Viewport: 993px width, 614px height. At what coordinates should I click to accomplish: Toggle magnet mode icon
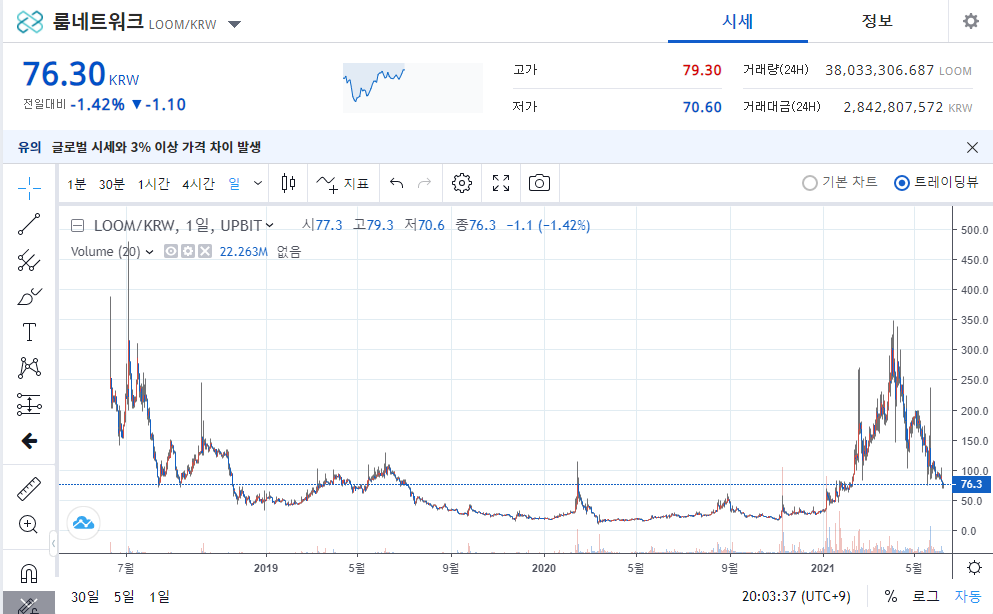point(29,573)
